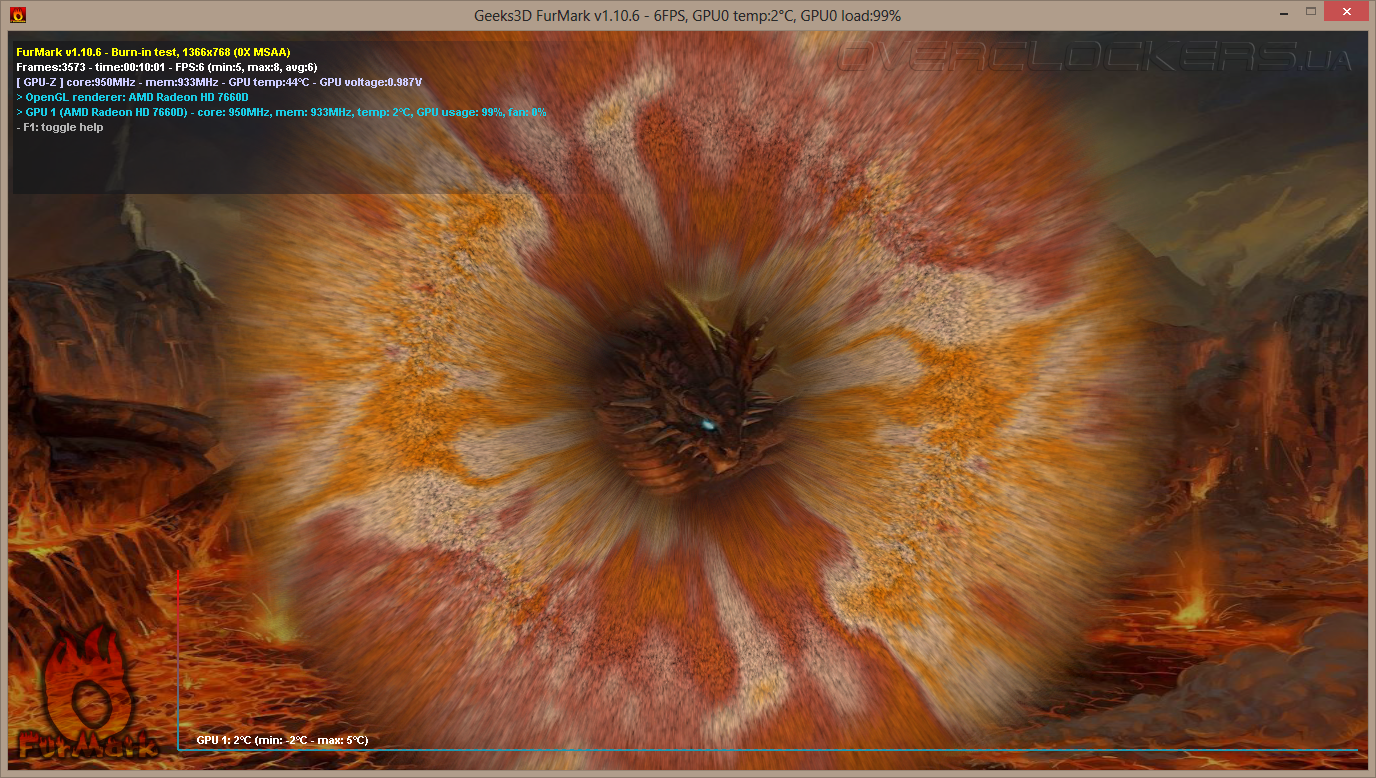Click the 'GPU 1 (AMD Radeon HD 7660D)' status line
The image size is (1376, 778).
pos(281,112)
